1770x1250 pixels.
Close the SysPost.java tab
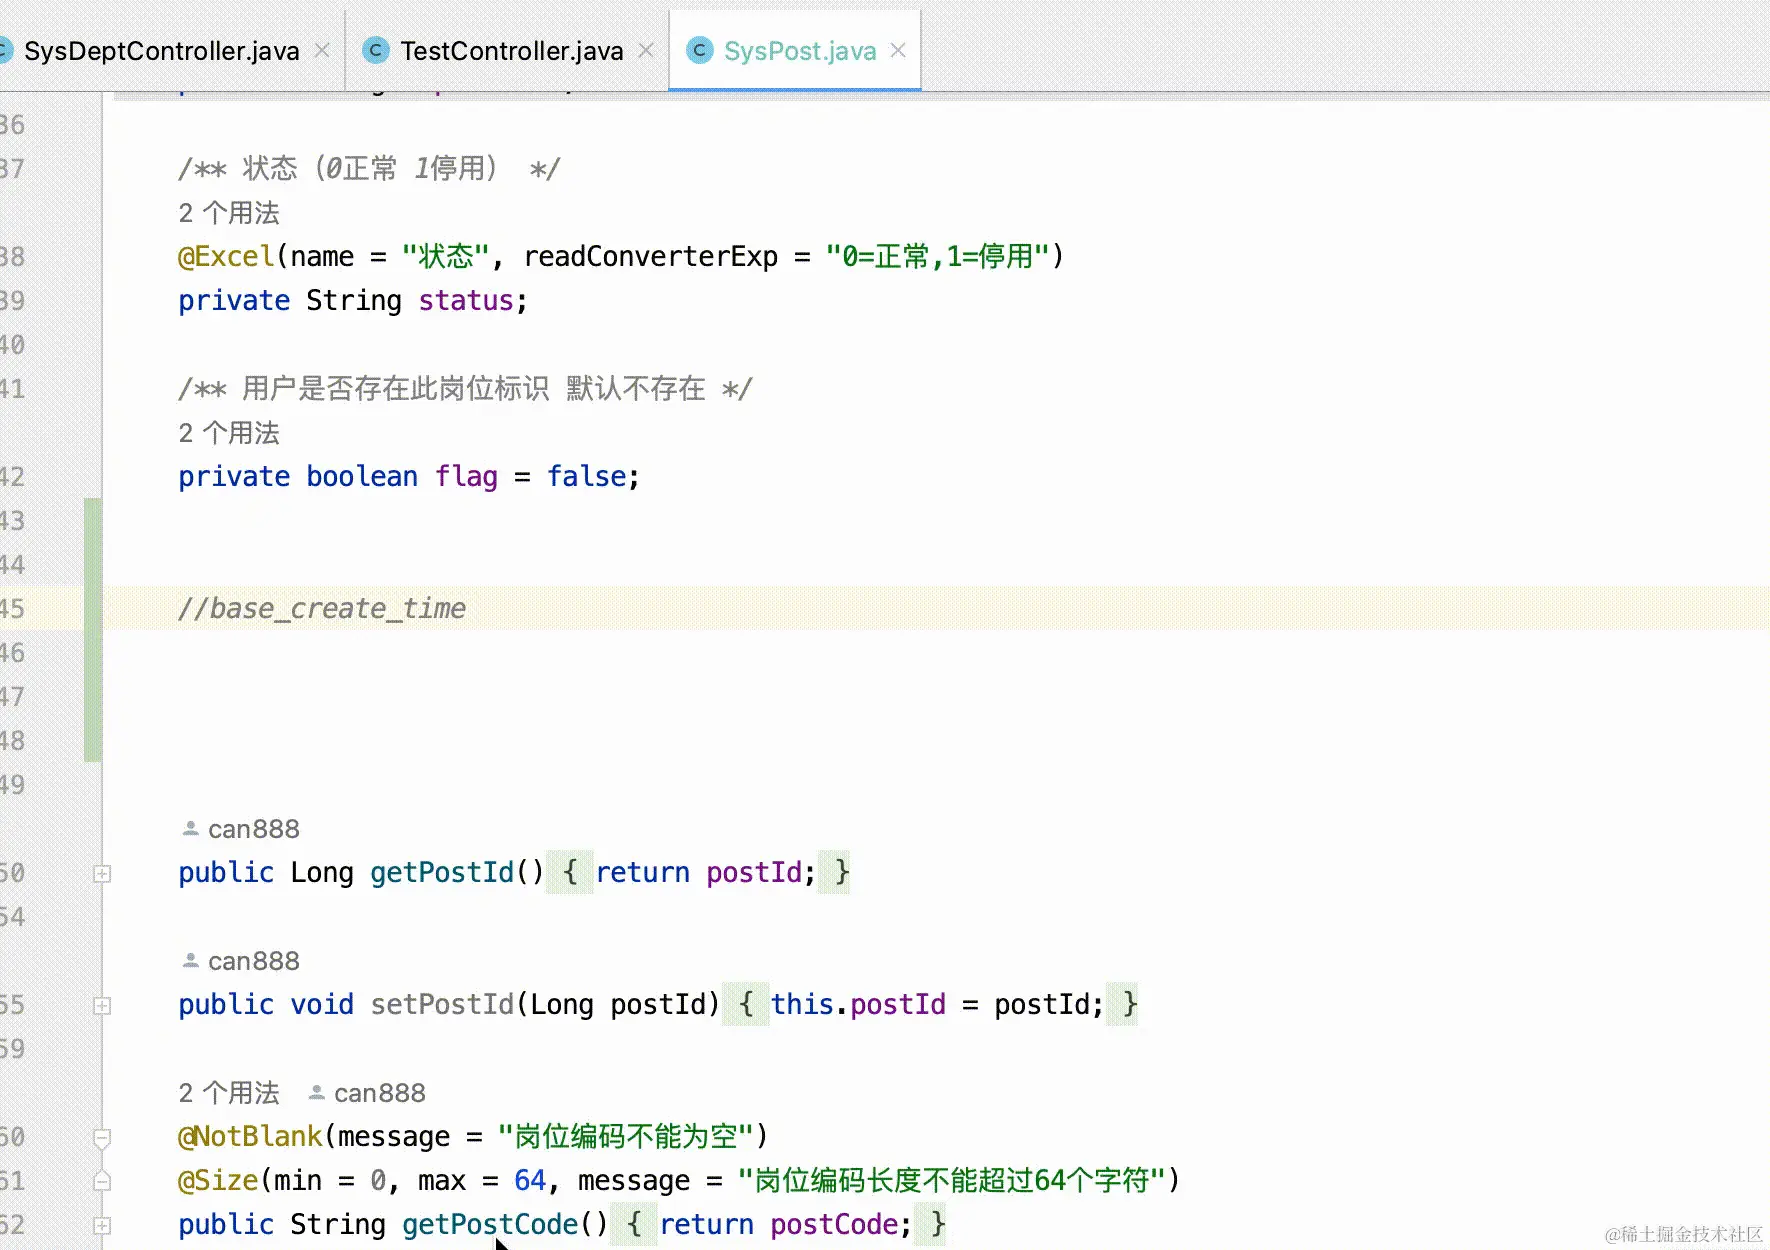click(898, 50)
